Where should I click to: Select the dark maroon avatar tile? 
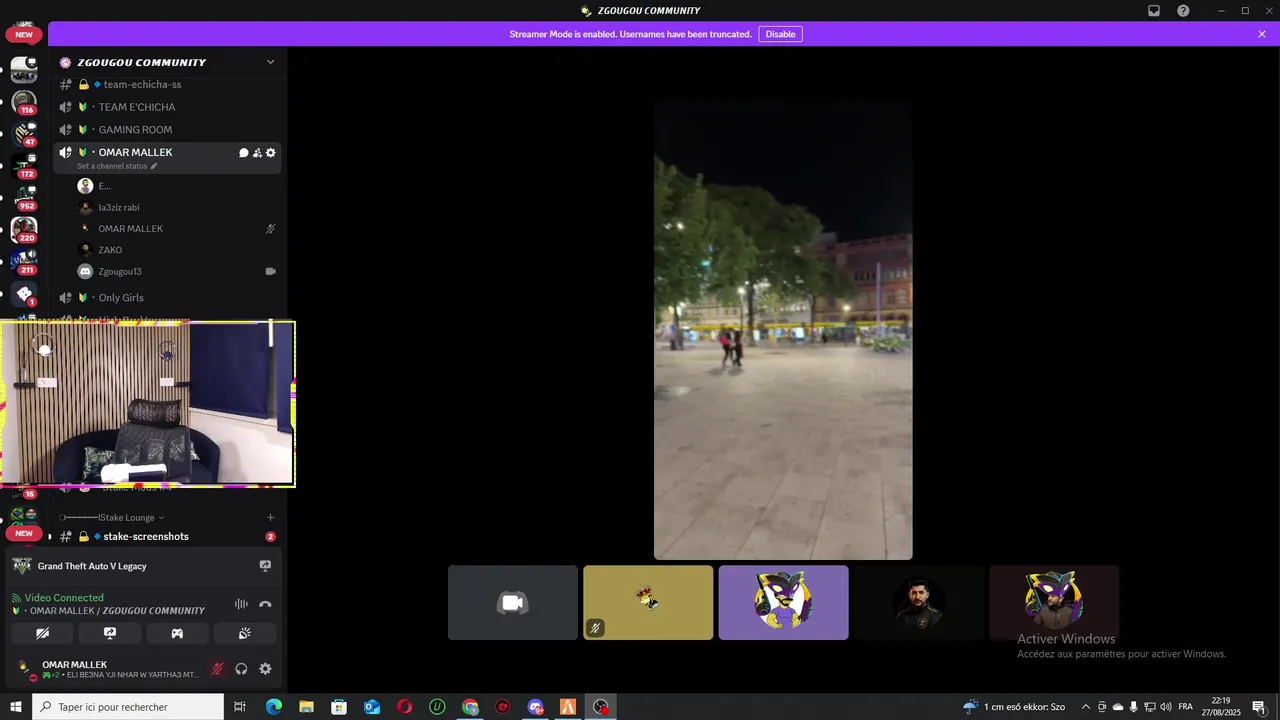pos(1054,603)
